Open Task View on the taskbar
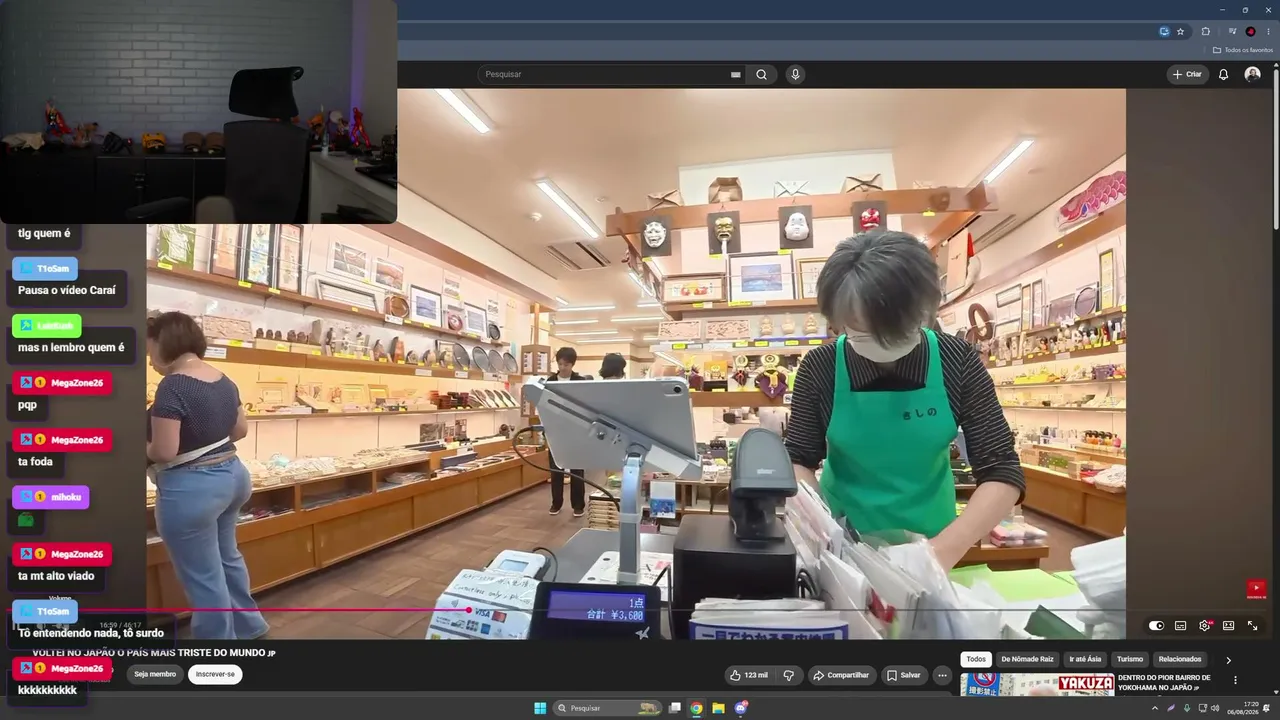 click(x=675, y=708)
